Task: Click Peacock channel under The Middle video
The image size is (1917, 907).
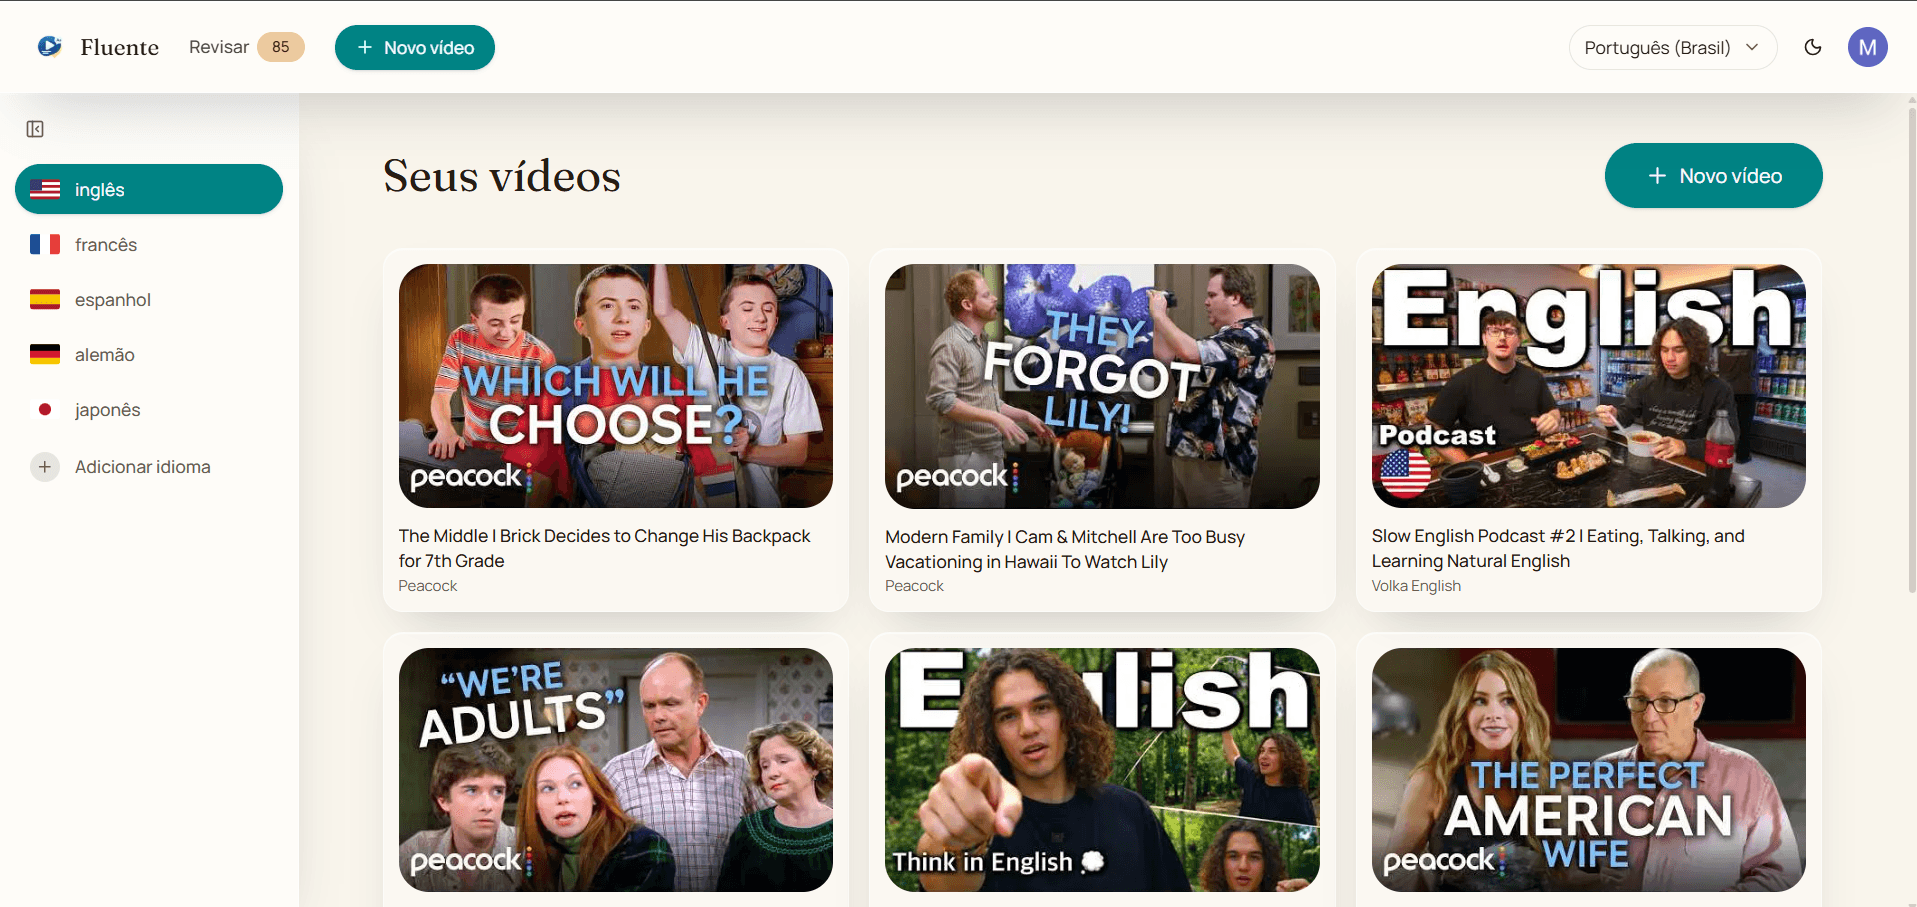Action: [428, 586]
